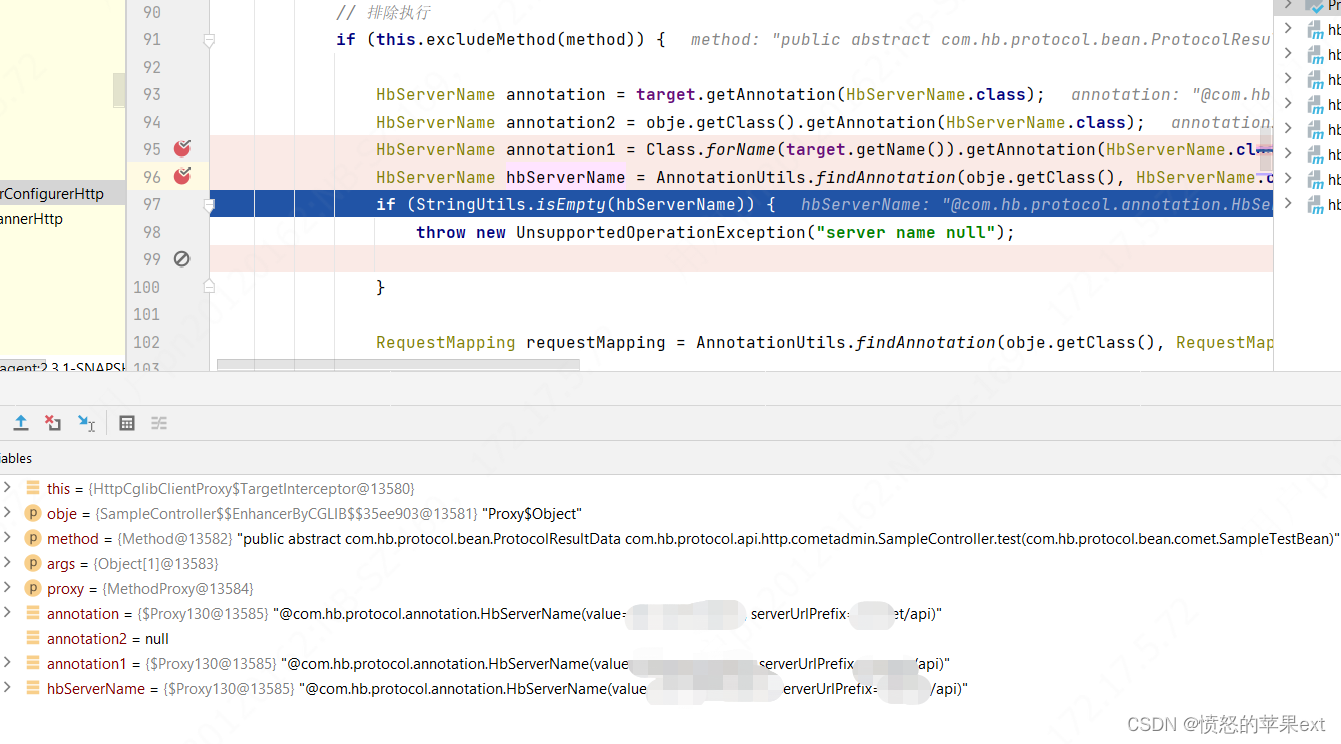Expand the 'method' variable node
Screen dimensions: 1341x744
click(8, 538)
